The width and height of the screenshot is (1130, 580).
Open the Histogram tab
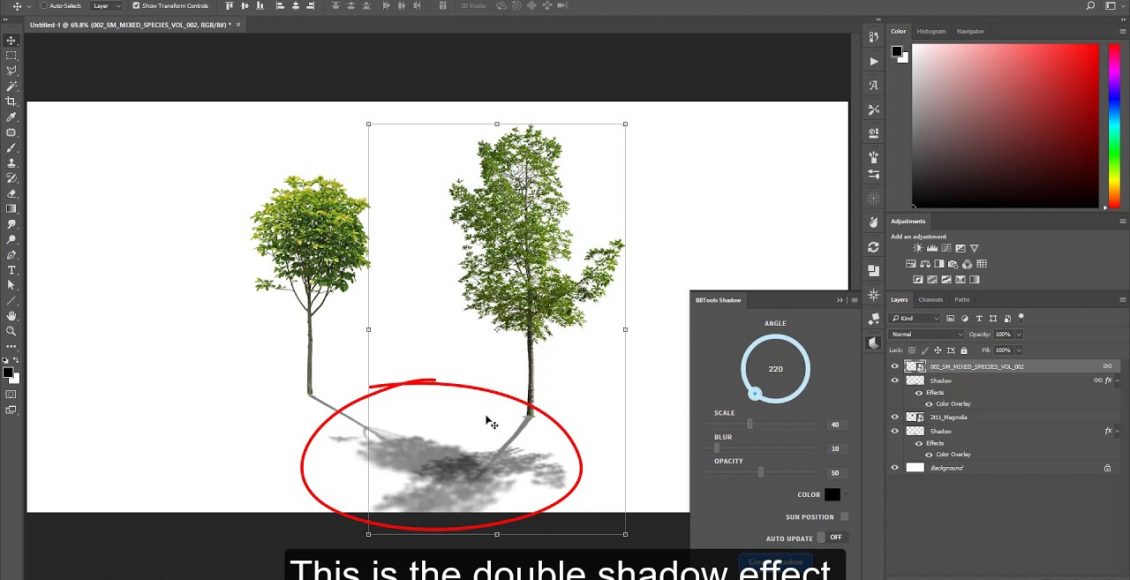930,31
